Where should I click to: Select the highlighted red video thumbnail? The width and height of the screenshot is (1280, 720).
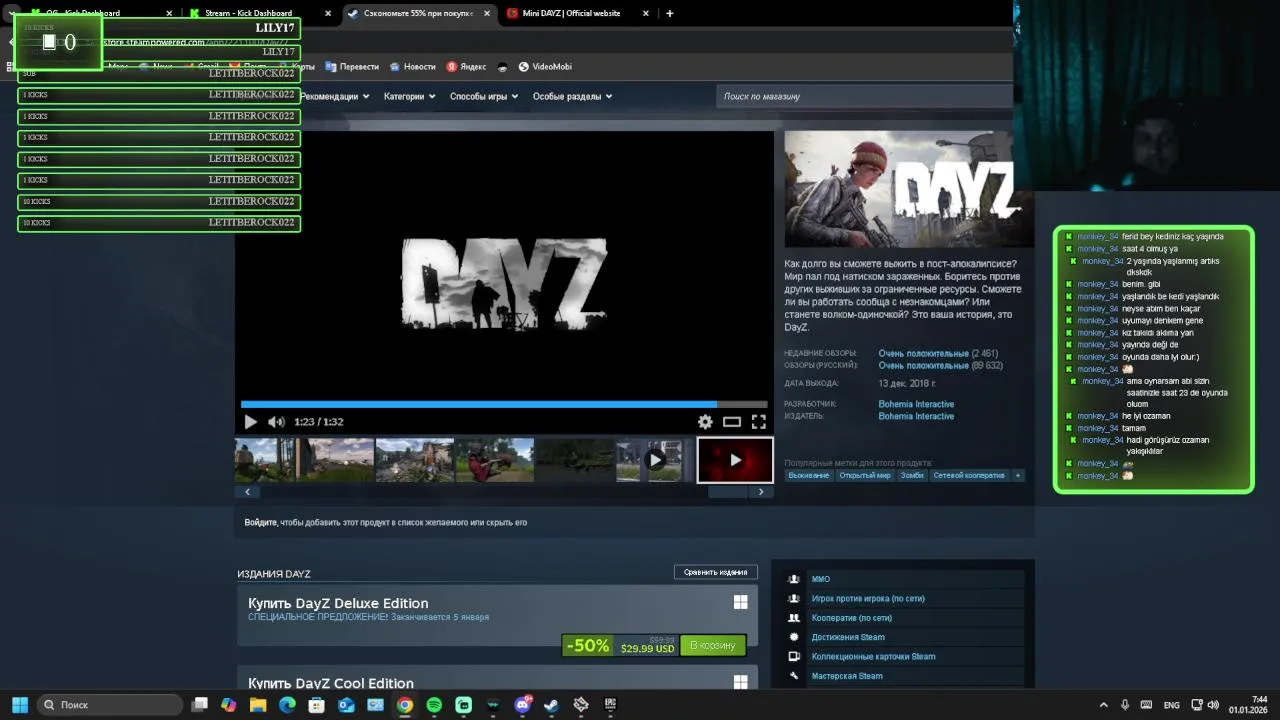click(x=735, y=460)
